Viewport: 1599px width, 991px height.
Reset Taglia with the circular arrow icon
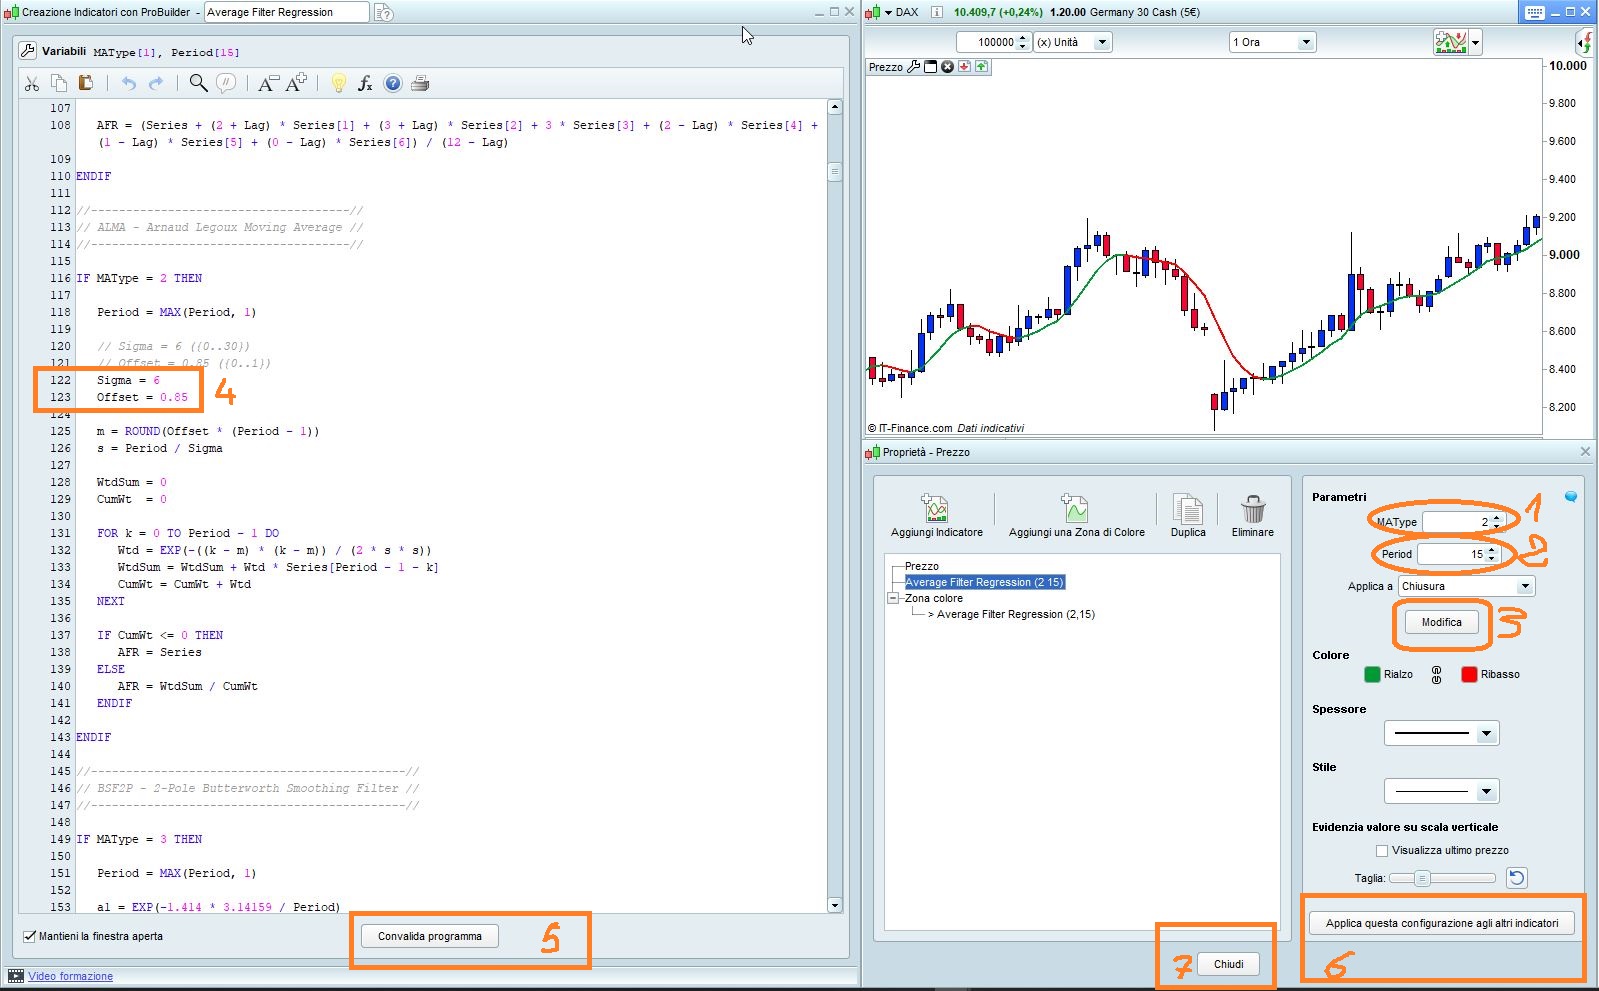pyautogui.click(x=1517, y=878)
